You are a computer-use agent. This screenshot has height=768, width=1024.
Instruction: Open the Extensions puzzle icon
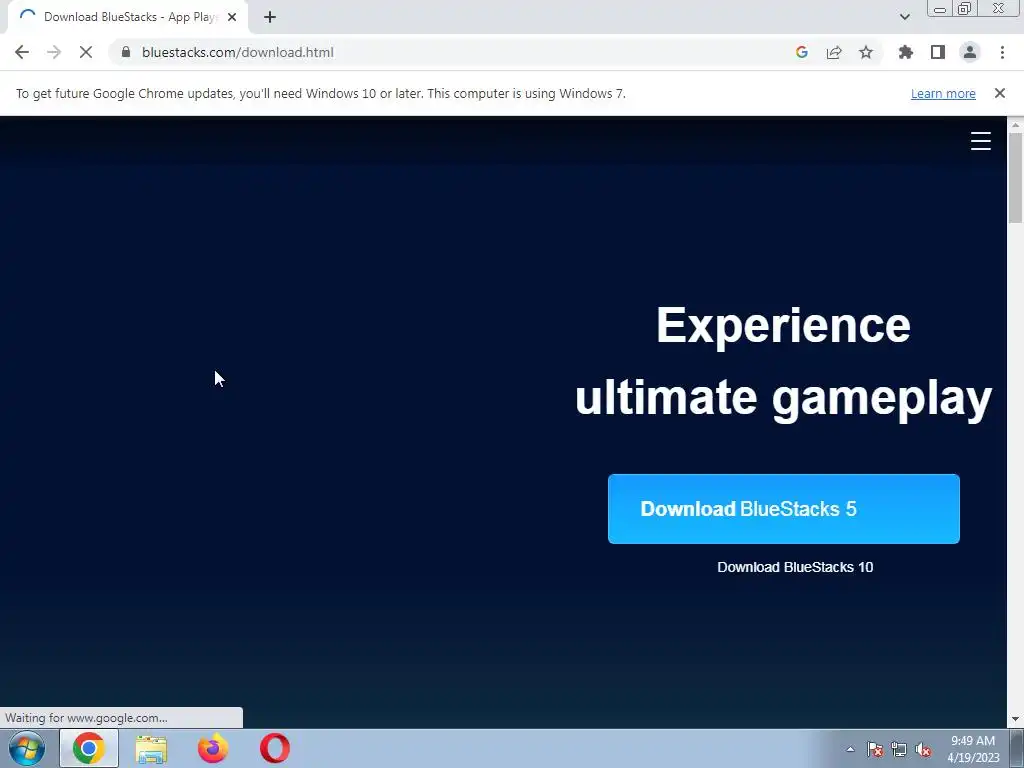pos(905,52)
